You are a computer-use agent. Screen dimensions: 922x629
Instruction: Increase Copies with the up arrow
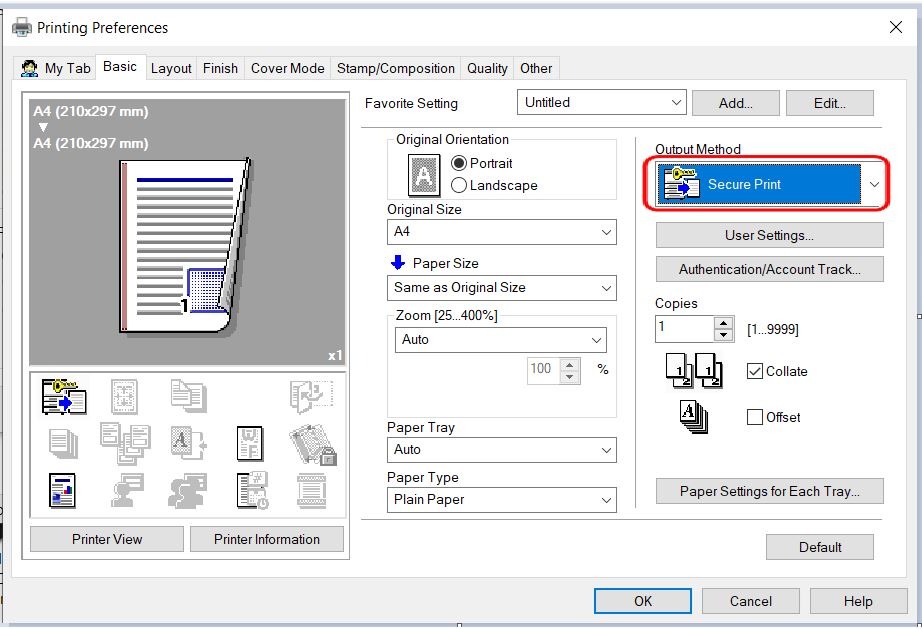[x=724, y=322]
